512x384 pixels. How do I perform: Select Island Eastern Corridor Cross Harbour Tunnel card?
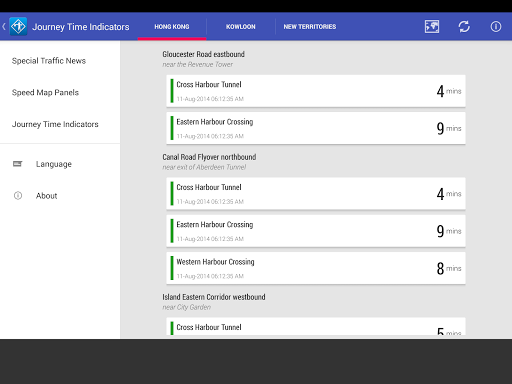(x=316, y=327)
